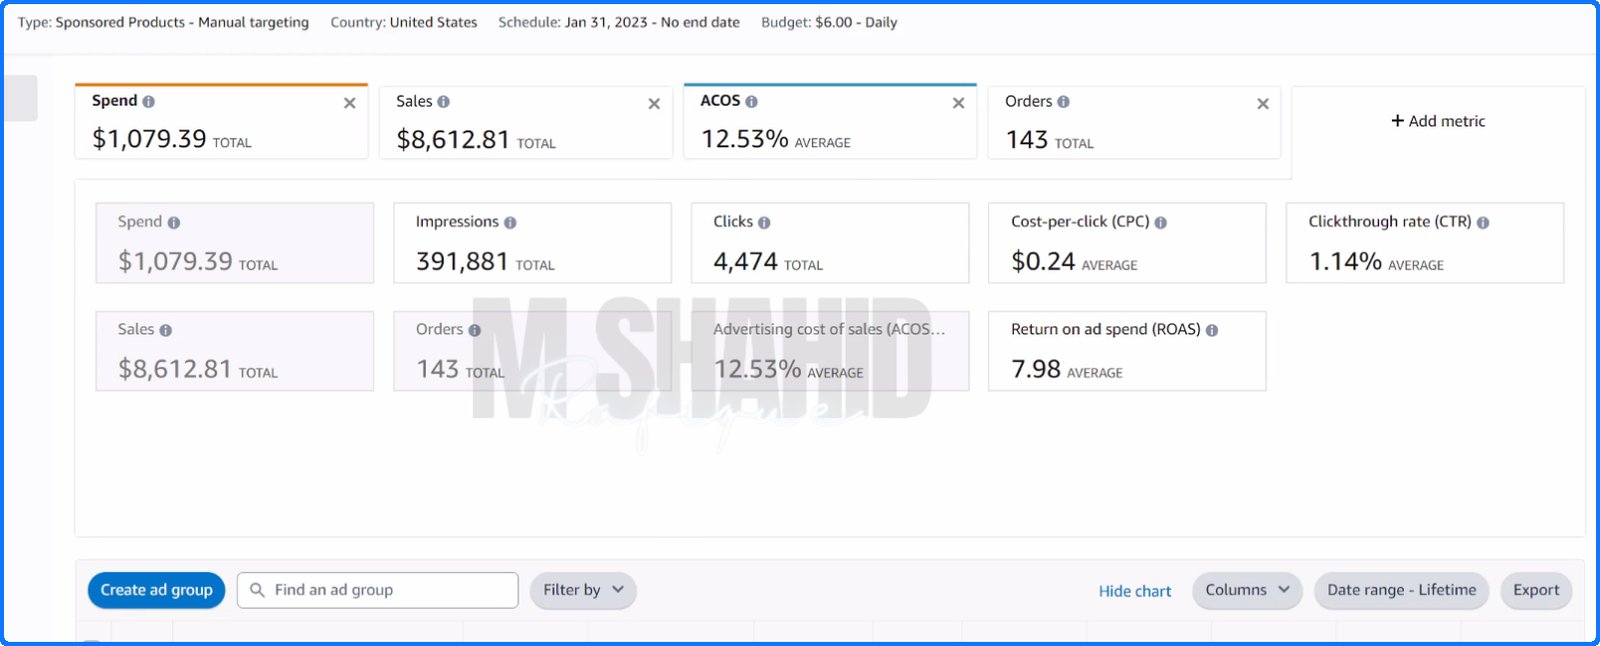Image resolution: width=1600 pixels, height=646 pixels.
Task: Click the 391,881 impressions value
Action: point(462,262)
